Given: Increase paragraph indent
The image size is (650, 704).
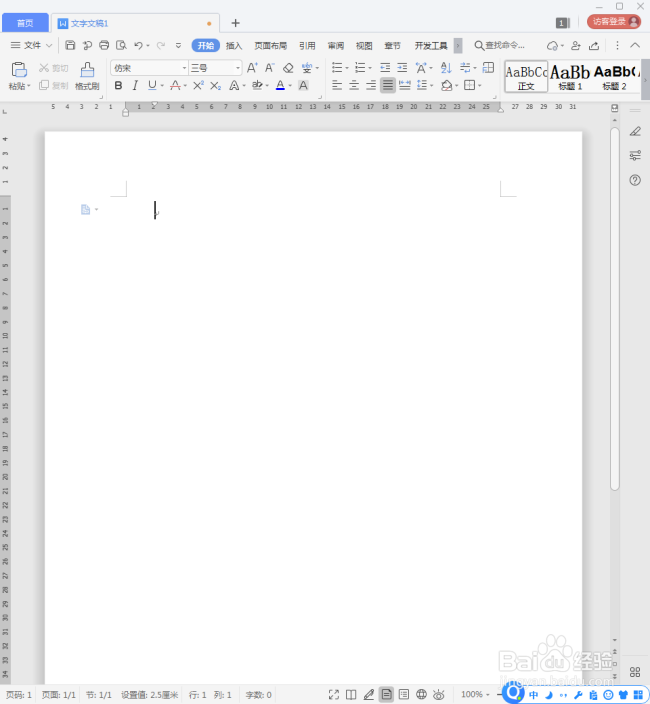Looking at the screenshot, I should click(402, 68).
